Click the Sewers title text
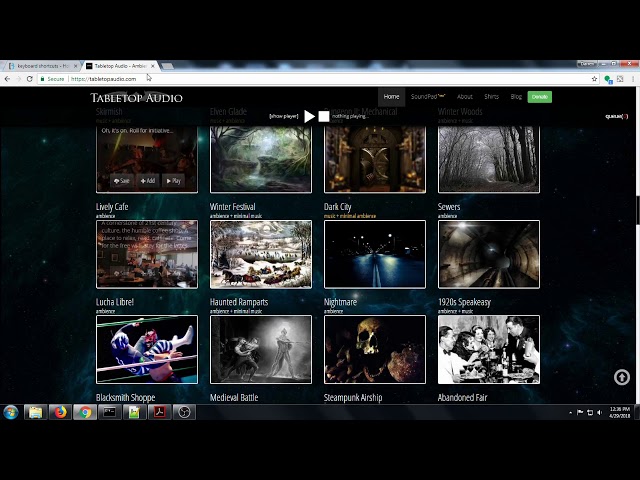The image size is (640, 480). pyautogui.click(x=449, y=207)
